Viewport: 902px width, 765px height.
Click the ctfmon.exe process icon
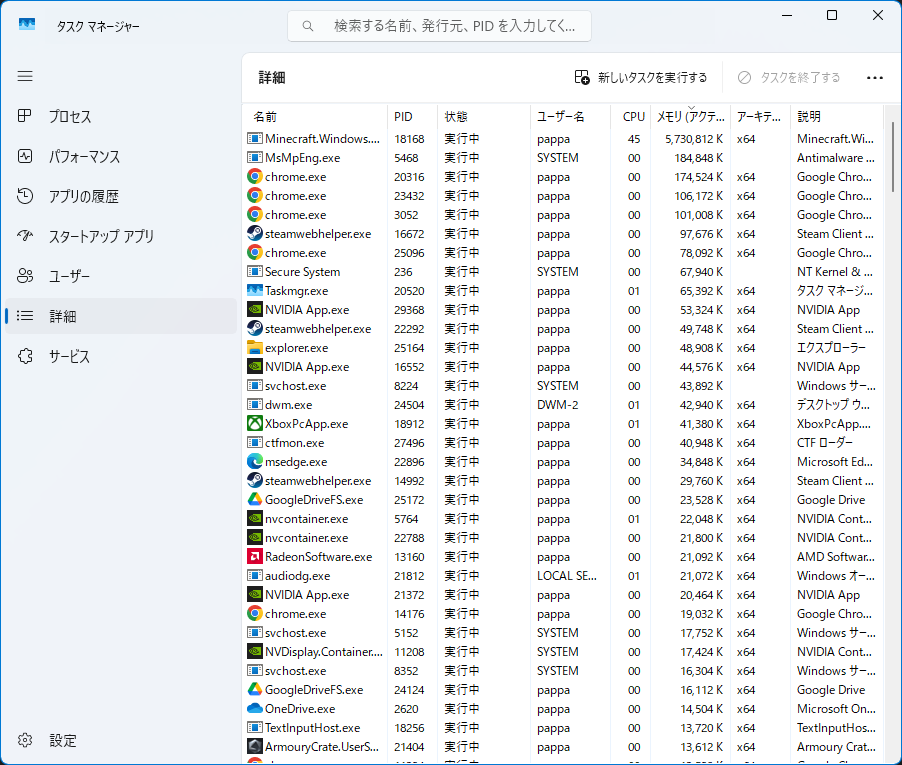pyautogui.click(x=255, y=442)
